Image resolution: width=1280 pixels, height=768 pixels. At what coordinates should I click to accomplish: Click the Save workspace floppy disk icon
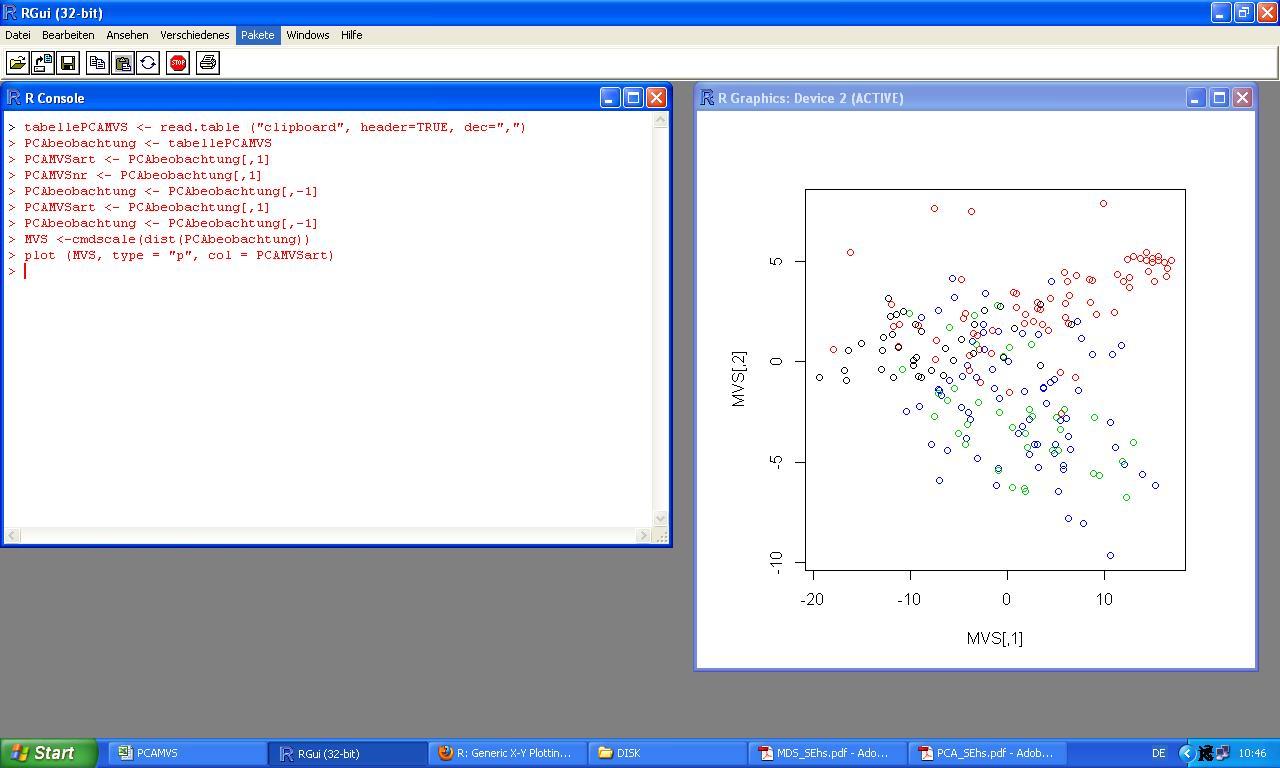[68, 63]
